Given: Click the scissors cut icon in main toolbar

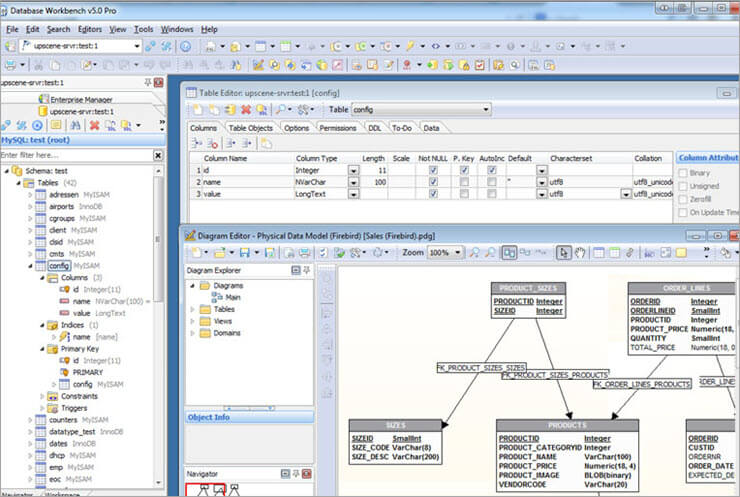Looking at the screenshot, I should click(38, 65).
